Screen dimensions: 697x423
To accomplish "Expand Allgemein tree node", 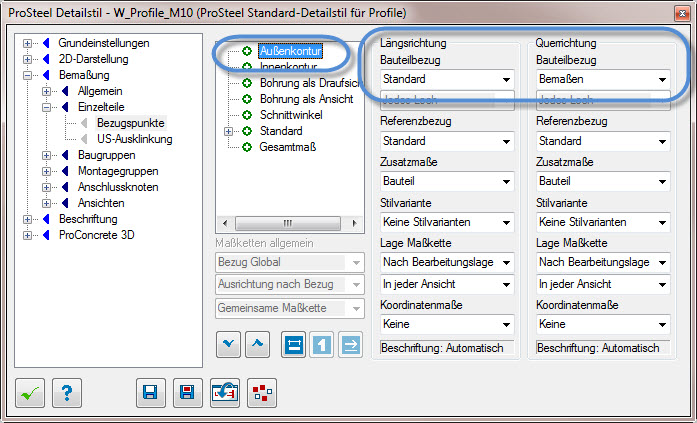I will click(x=47, y=92).
